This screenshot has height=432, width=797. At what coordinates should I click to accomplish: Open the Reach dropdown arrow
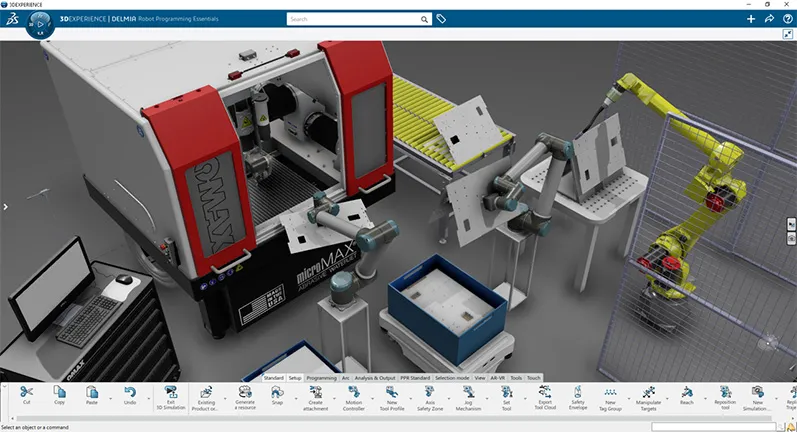point(706,398)
